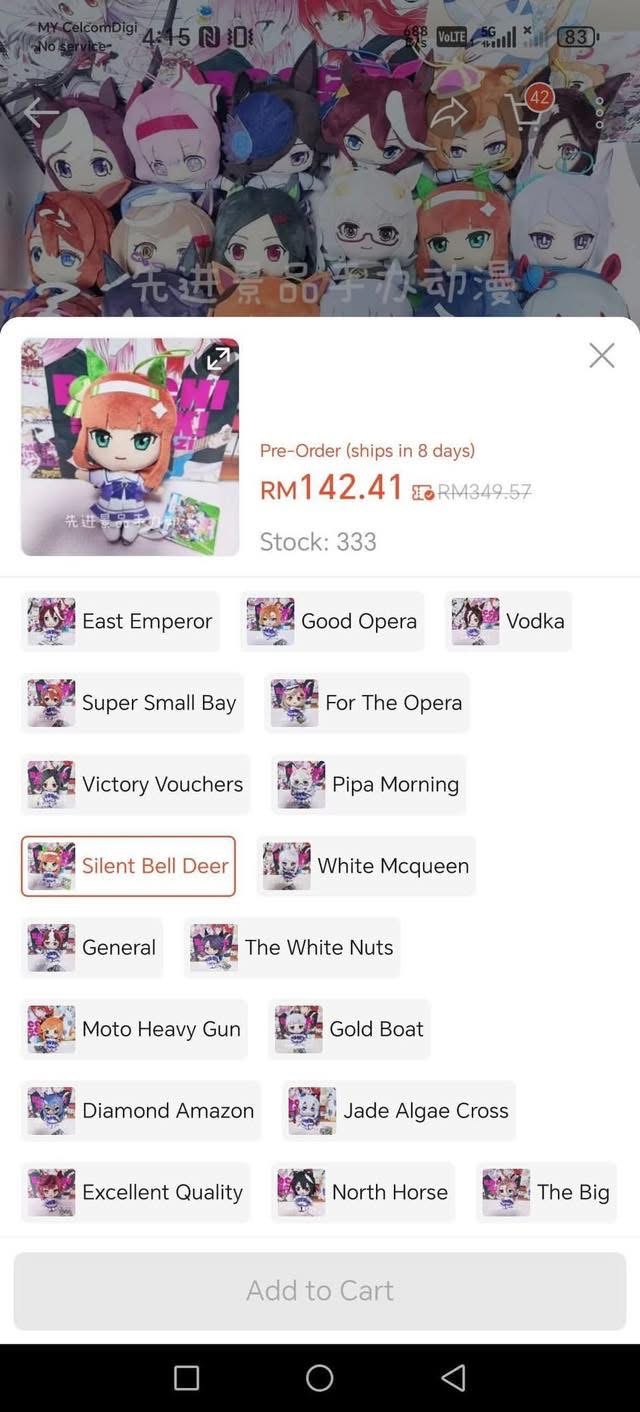Tap the Android recent apps square

[x=187, y=1378]
